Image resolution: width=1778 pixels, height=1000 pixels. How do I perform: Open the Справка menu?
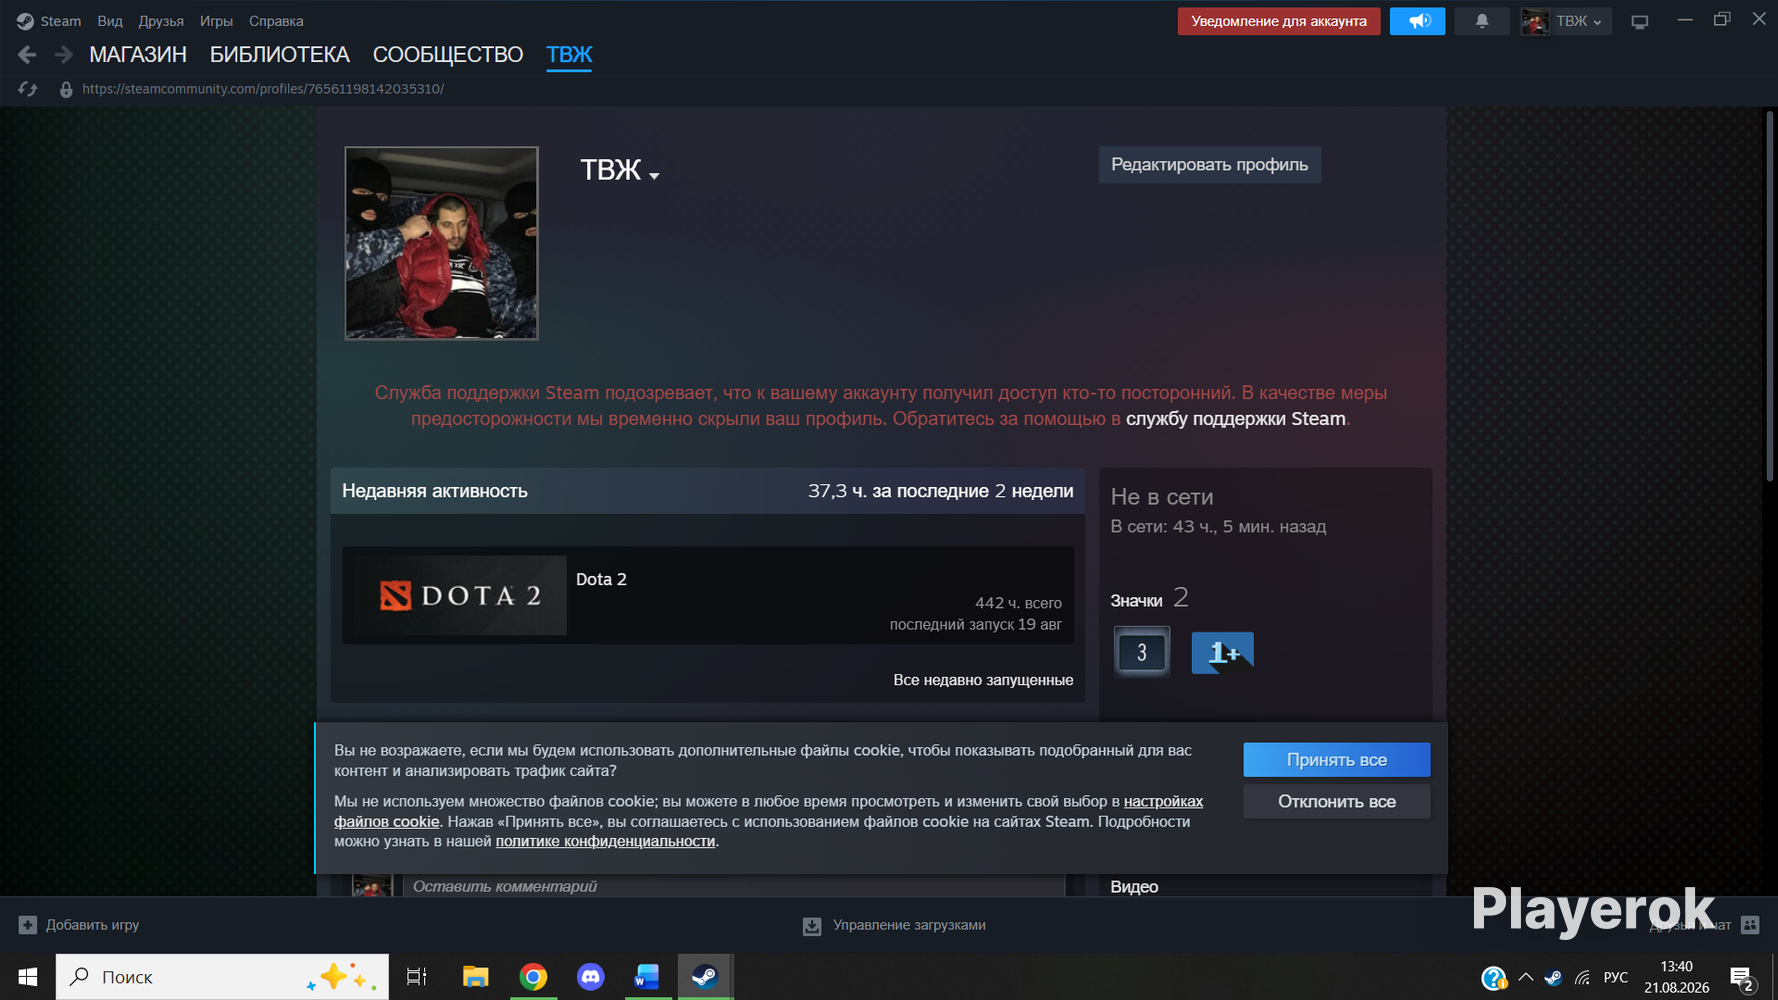pyautogui.click(x=276, y=21)
